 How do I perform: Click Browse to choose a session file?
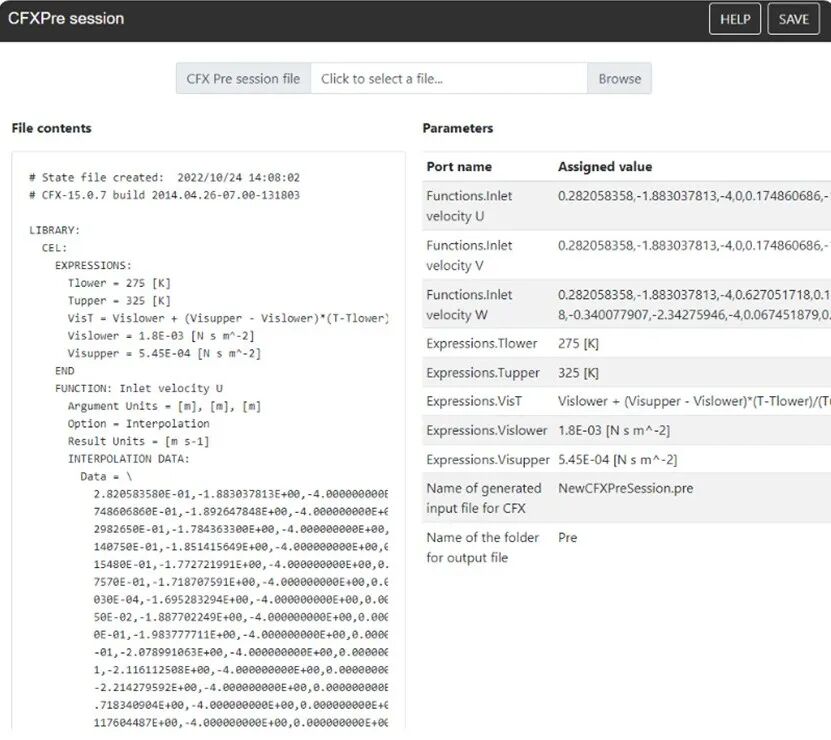[620, 78]
